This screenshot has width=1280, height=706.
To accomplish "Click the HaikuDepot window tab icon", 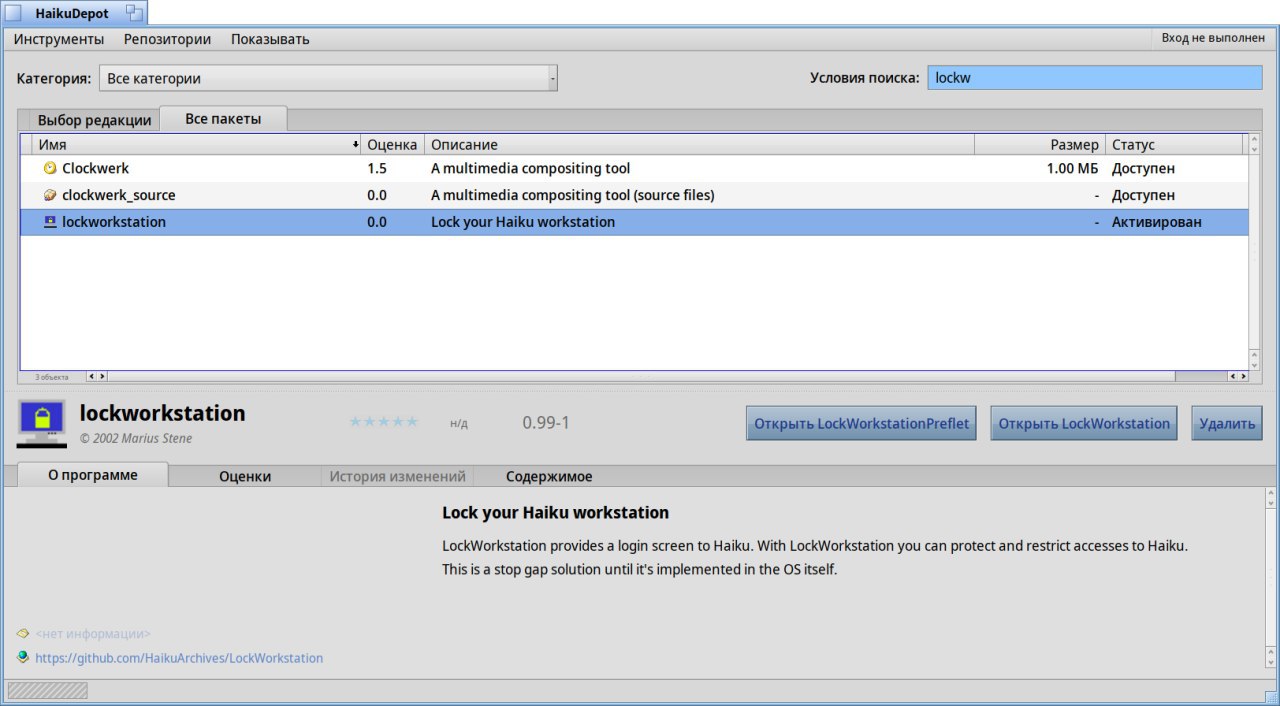I will point(13,13).
